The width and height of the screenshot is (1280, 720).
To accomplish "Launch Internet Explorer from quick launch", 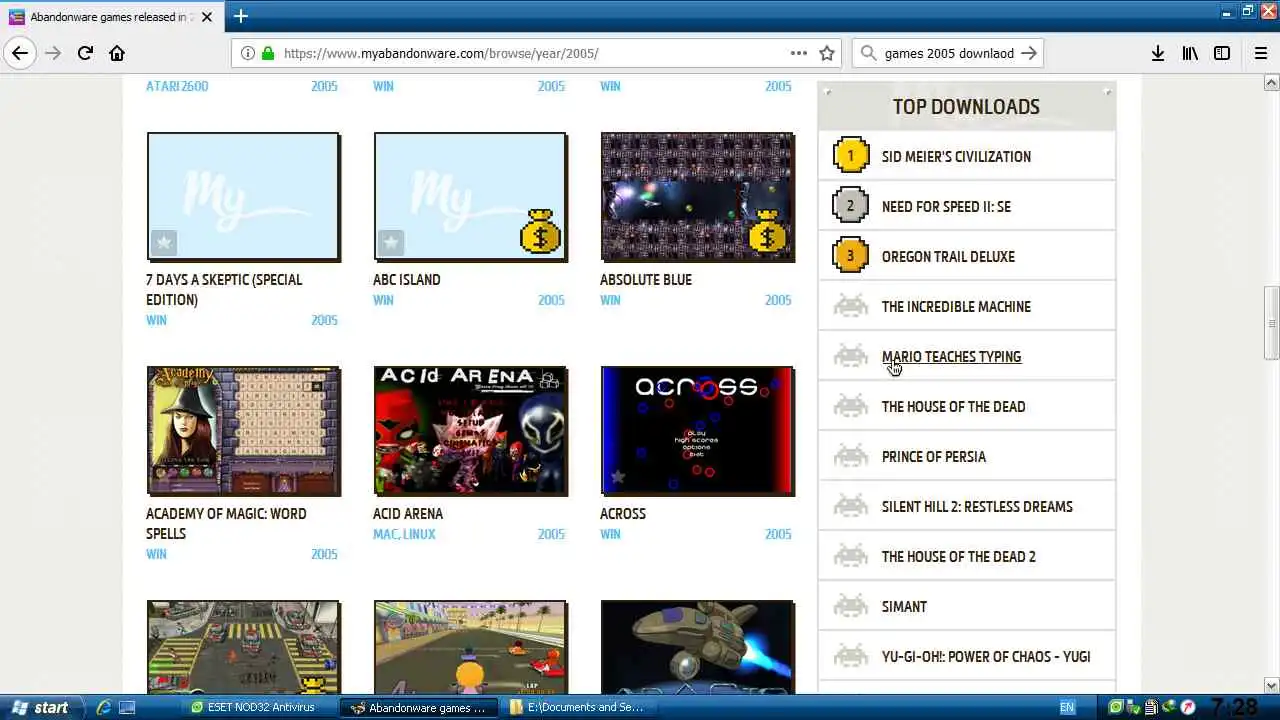I will pos(103,707).
